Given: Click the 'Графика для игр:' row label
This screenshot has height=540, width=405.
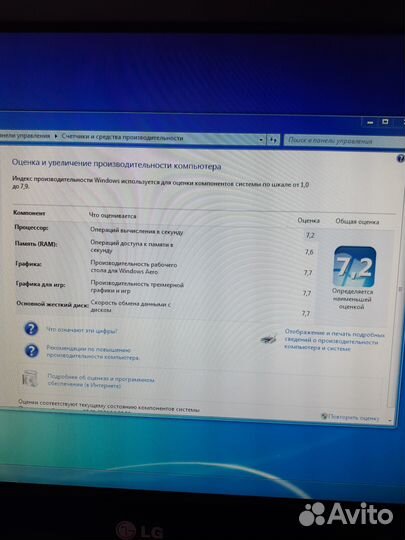Looking at the screenshot, I should pyautogui.click(x=41, y=284).
